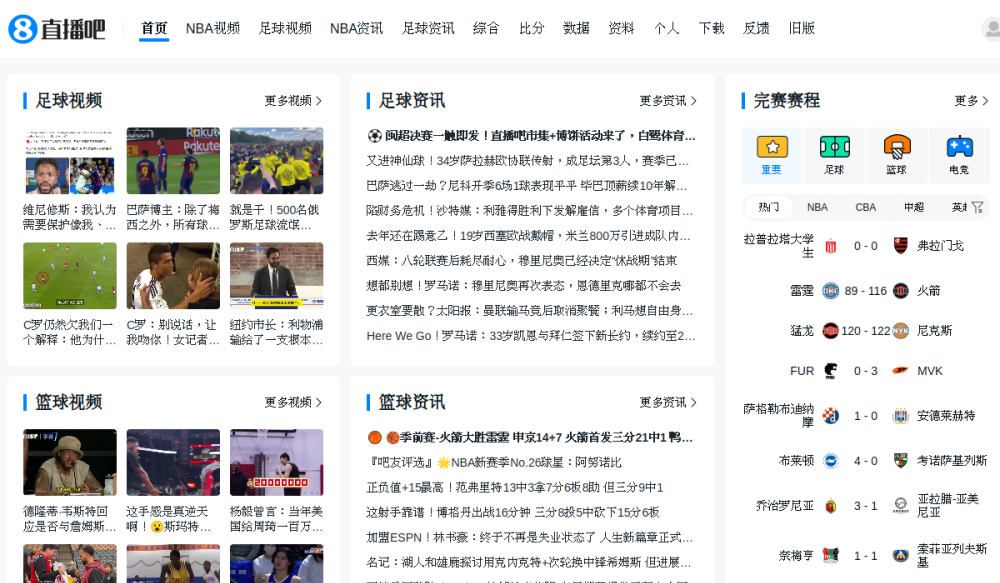The image size is (1000, 583).
Task: Click the 布莱顿 club crest
Action: point(830,461)
